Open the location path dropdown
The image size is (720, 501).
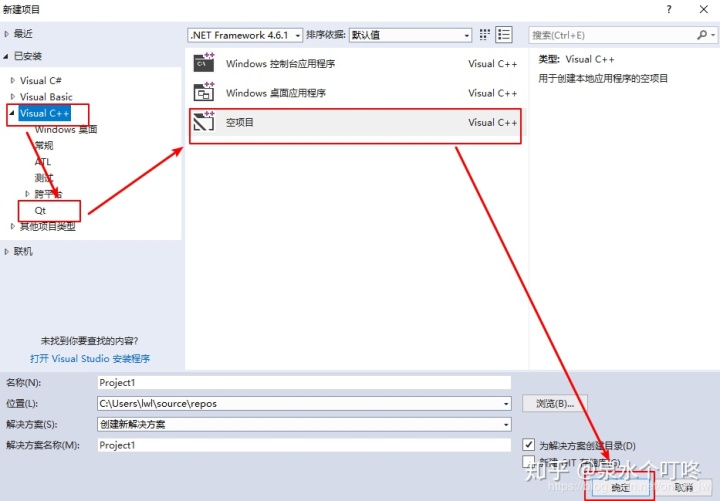coord(506,404)
